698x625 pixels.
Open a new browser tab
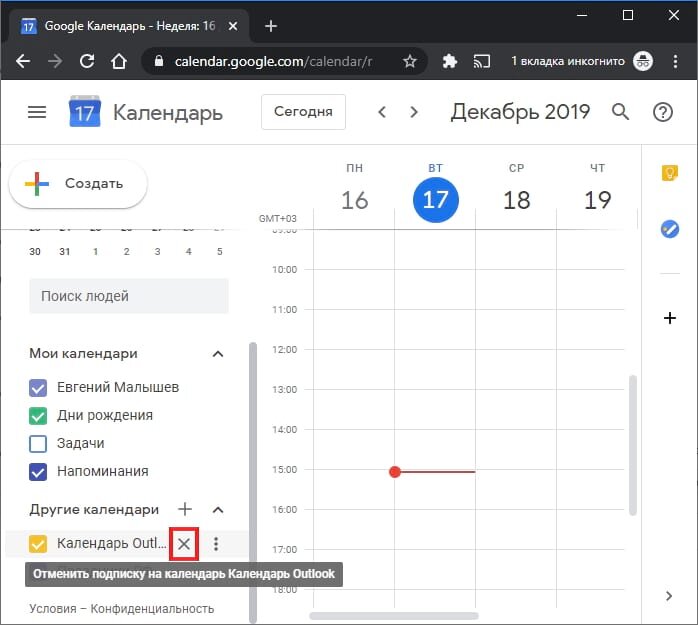tap(271, 26)
